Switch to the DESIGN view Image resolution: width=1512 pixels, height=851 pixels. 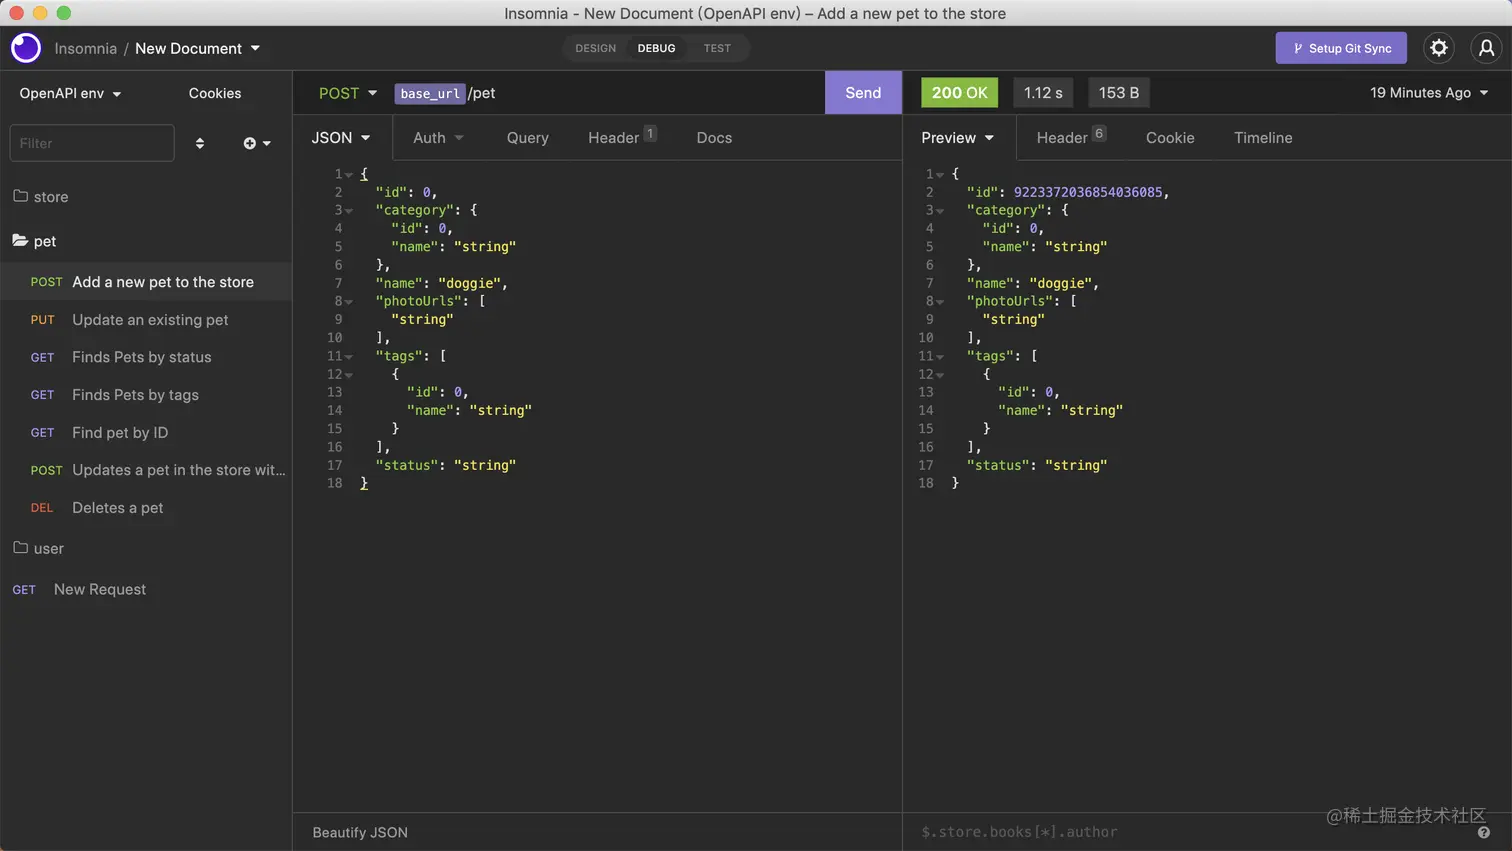596,48
